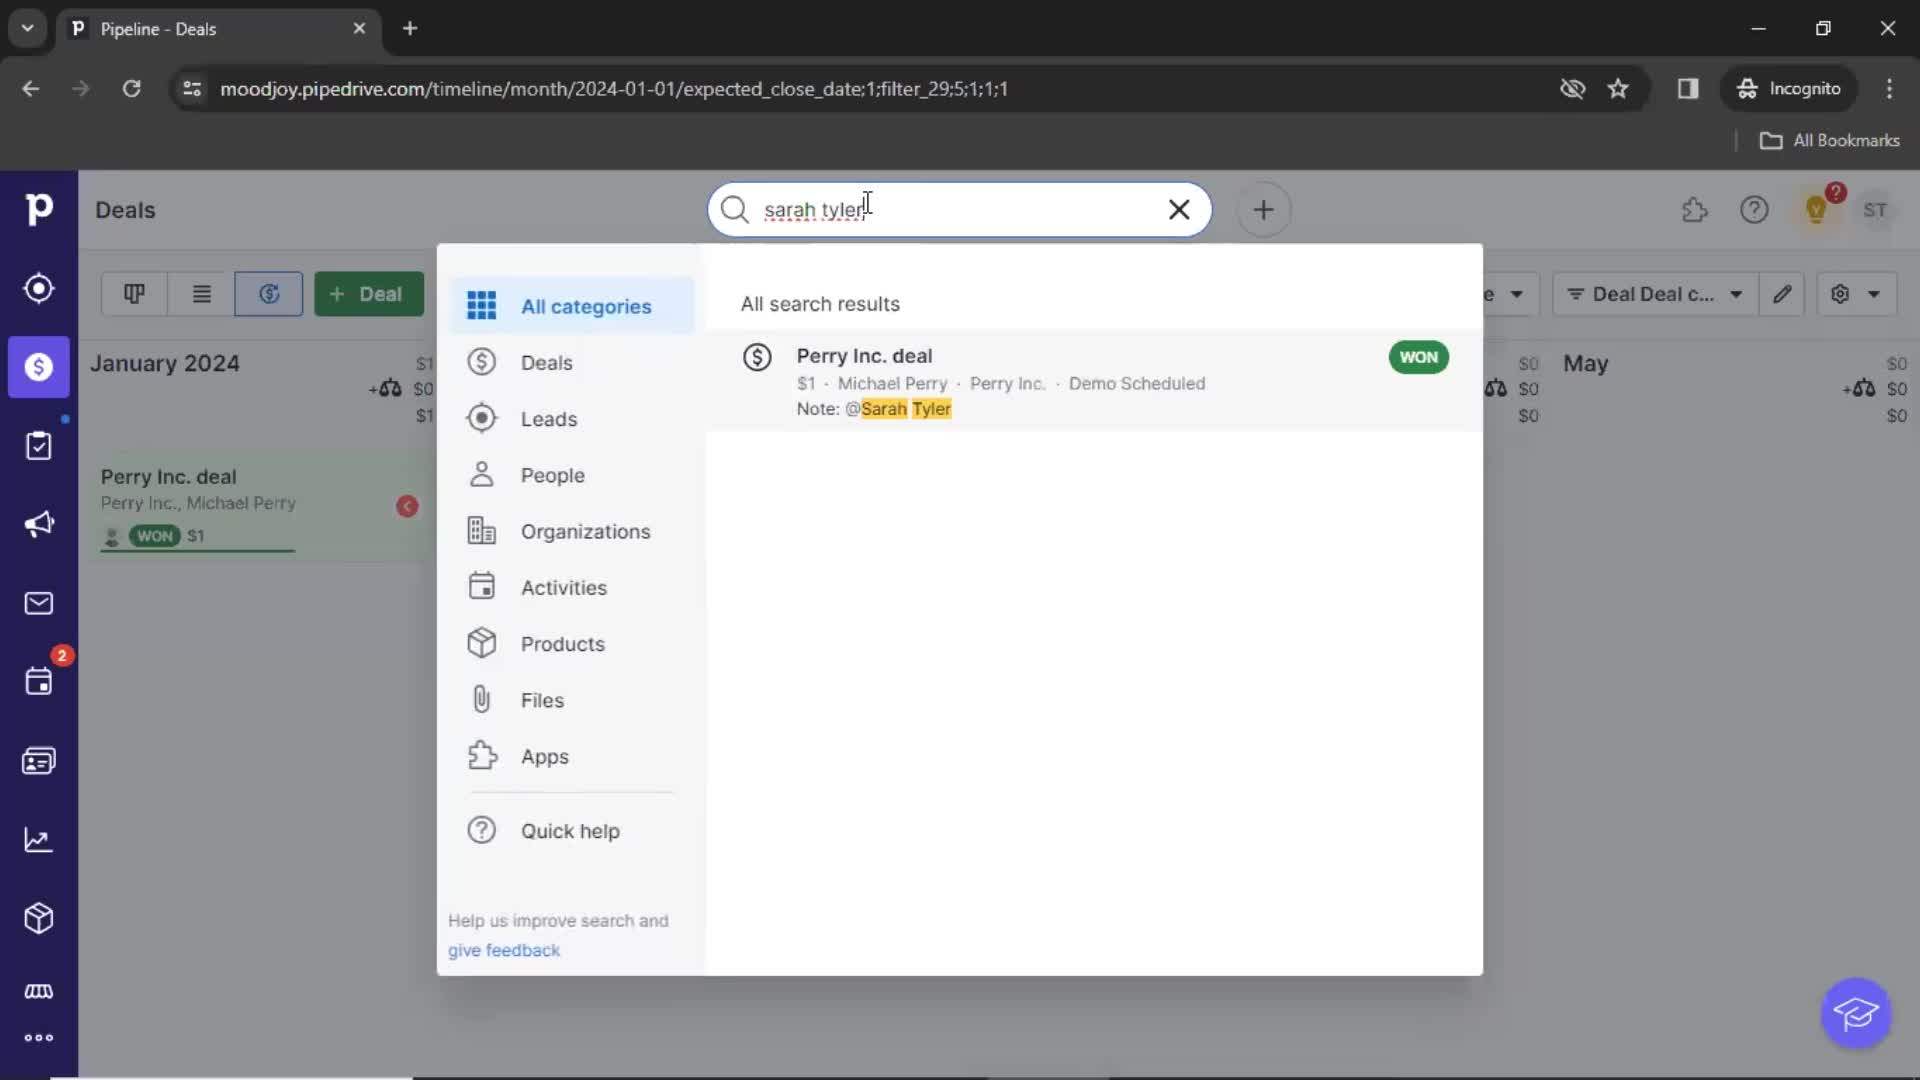The image size is (1920, 1080).
Task: Click into the search input field
Action: click(960, 210)
